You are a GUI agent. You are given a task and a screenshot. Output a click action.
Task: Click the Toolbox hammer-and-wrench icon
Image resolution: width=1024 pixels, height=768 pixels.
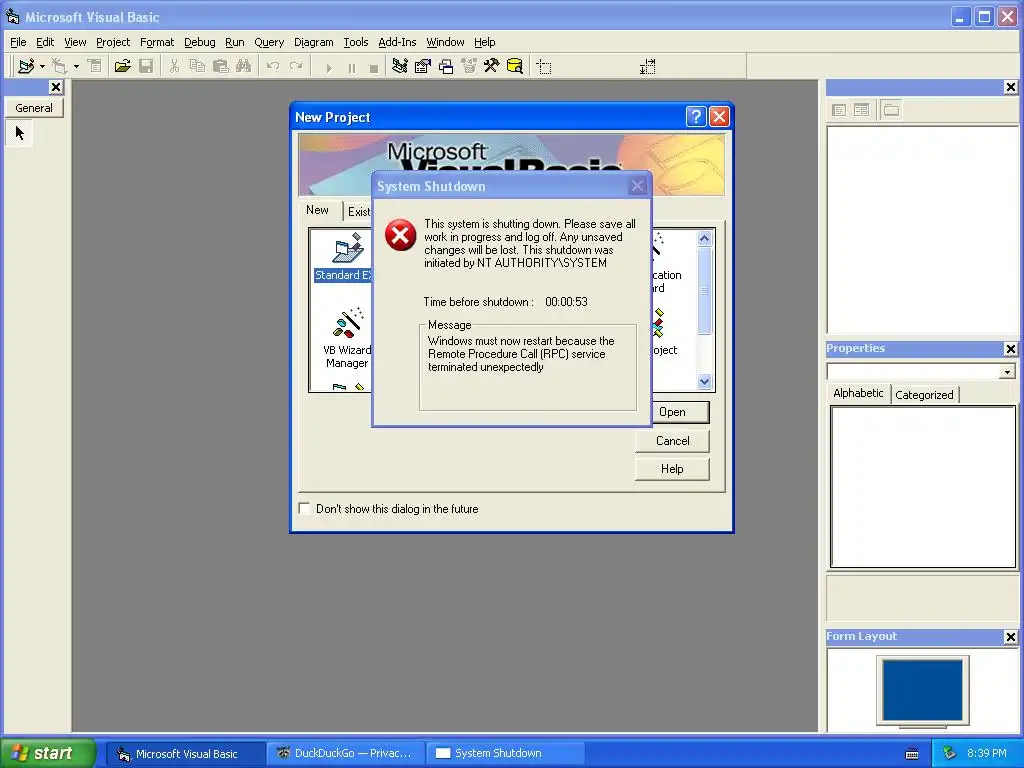click(x=491, y=66)
